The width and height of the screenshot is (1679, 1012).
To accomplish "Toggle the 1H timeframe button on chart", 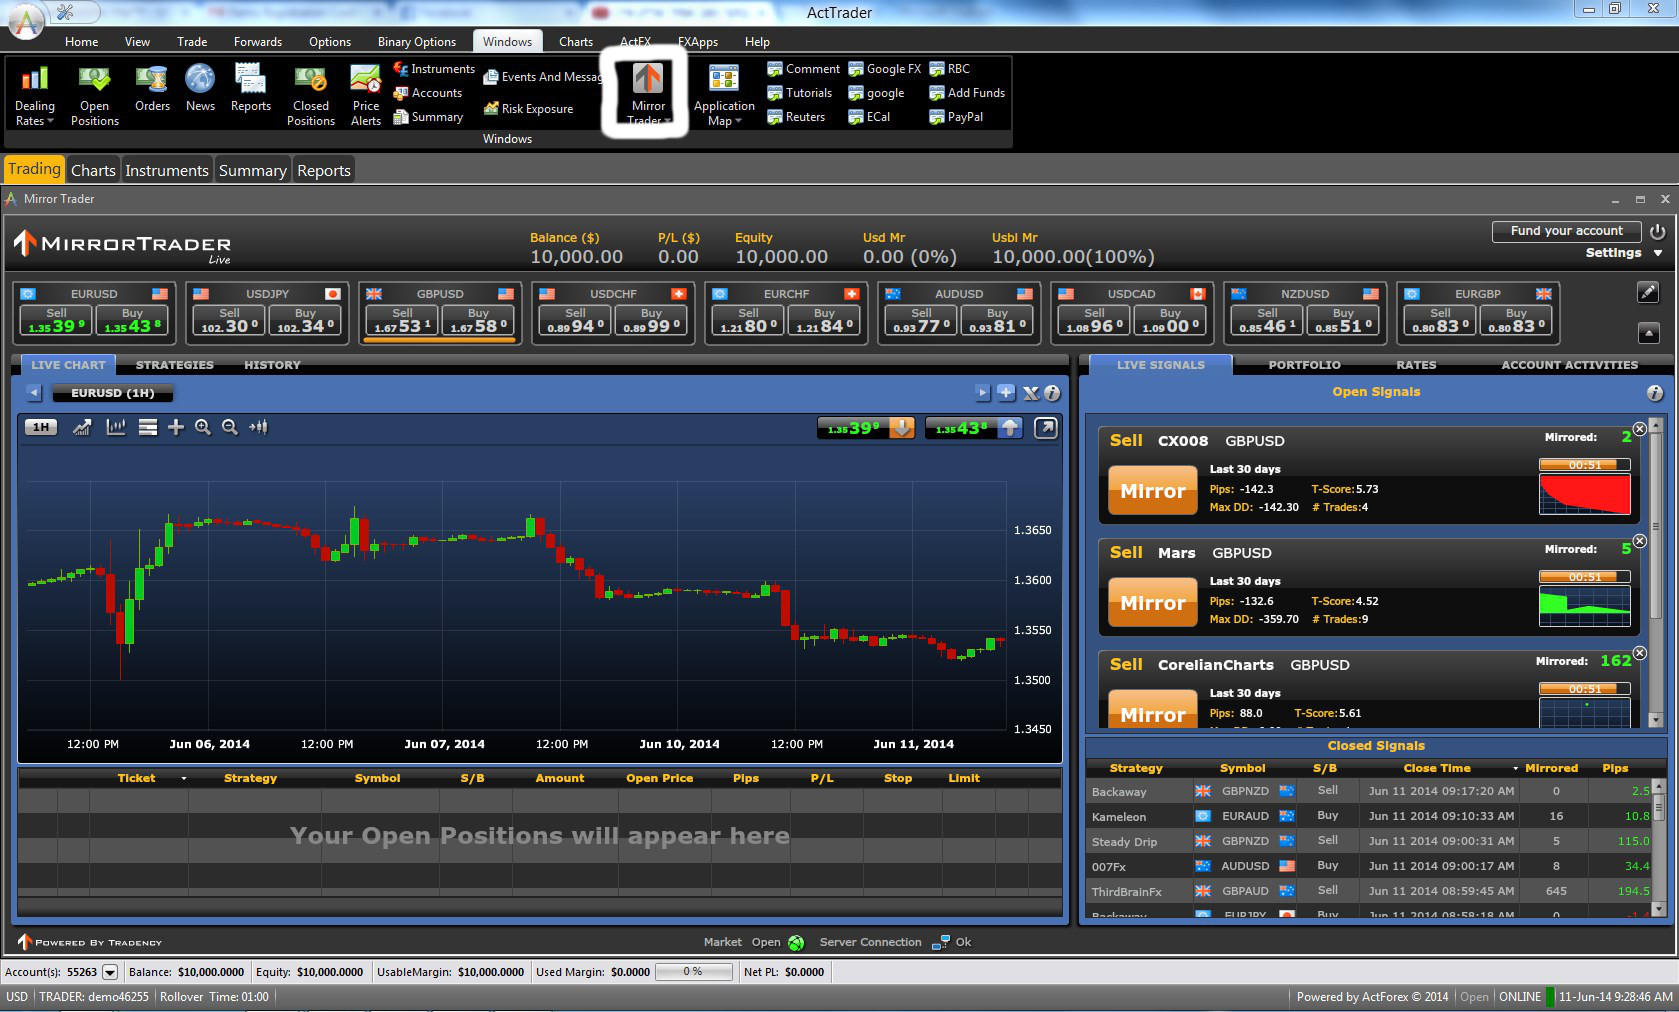I will pyautogui.click(x=41, y=428).
